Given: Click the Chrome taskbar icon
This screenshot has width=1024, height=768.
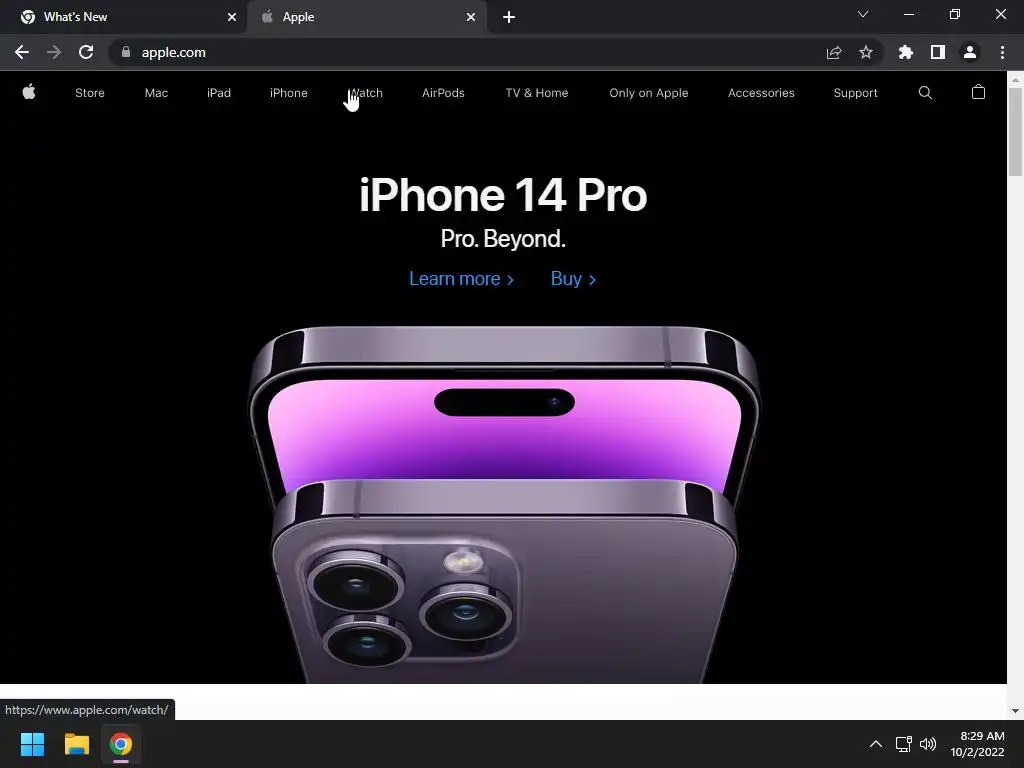Looking at the screenshot, I should pyautogui.click(x=121, y=744).
